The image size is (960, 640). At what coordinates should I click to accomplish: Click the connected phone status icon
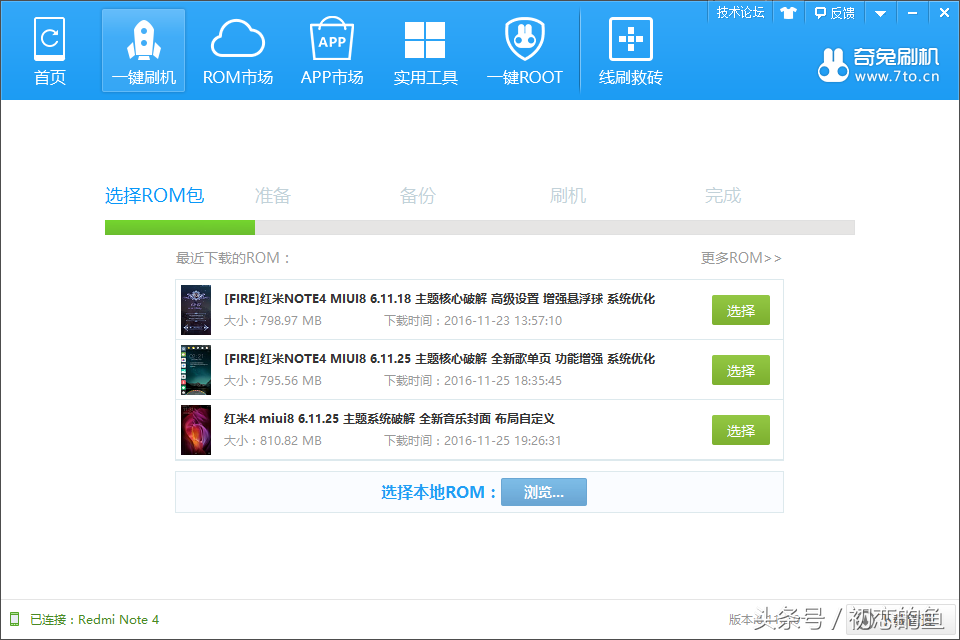15,619
